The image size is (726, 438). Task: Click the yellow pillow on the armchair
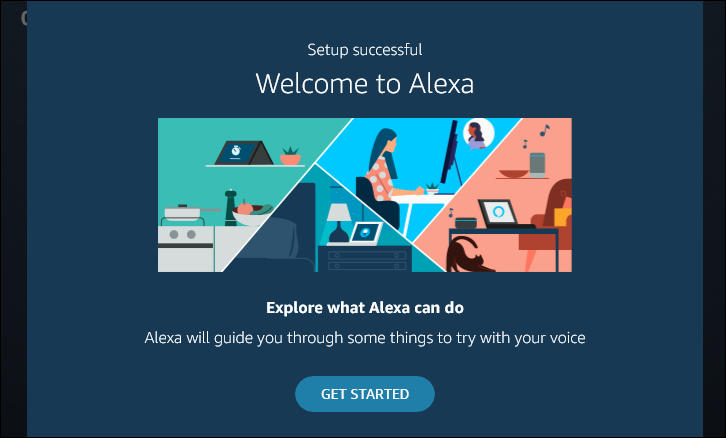tap(563, 217)
